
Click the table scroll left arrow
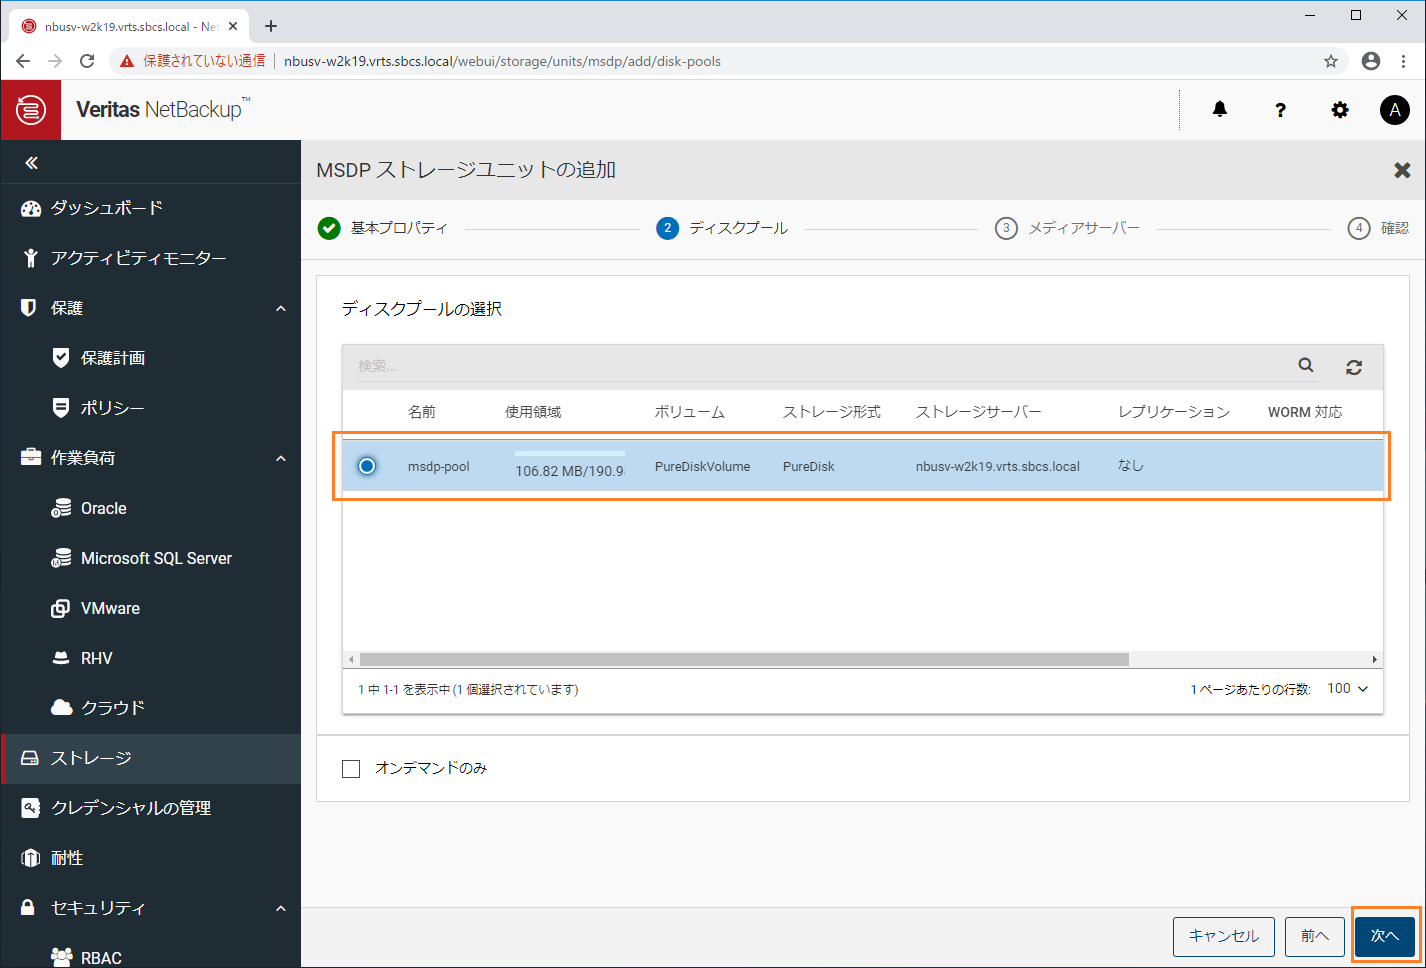[351, 660]
